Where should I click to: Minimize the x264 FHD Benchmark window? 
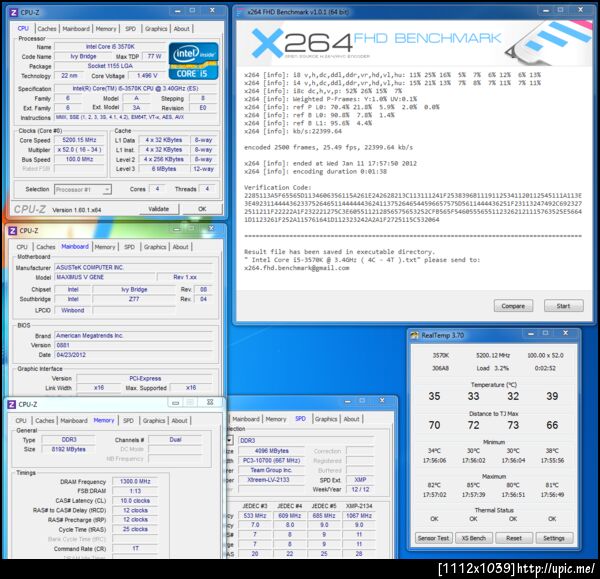pos(546,11)
